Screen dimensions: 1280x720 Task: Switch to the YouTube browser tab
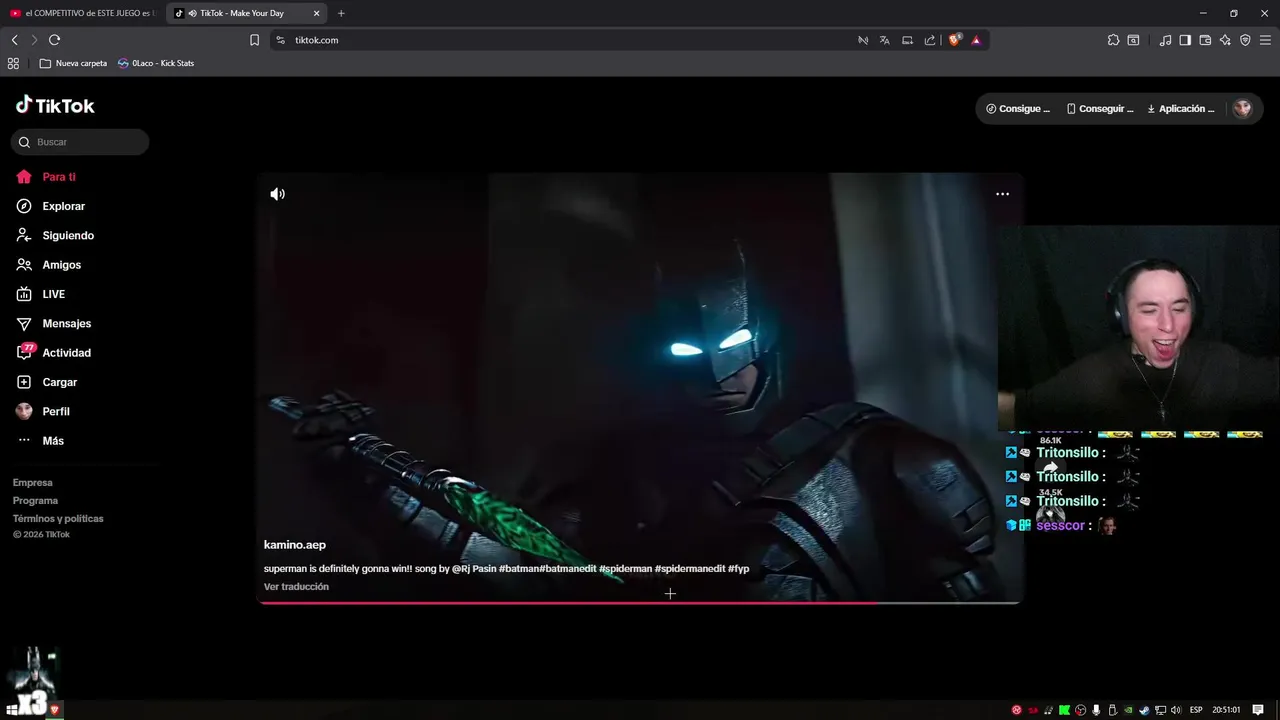pos(82,13)
